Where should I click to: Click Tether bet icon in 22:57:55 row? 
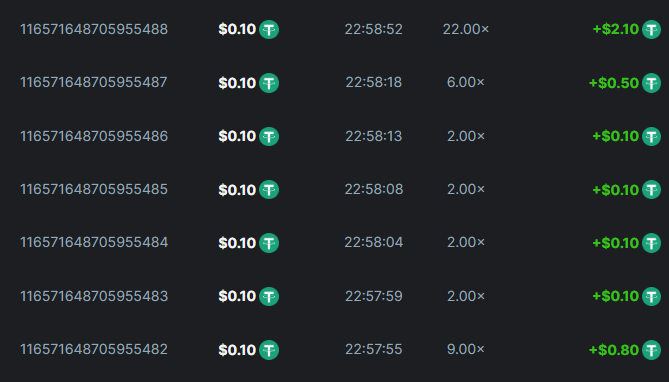(269, 350)
